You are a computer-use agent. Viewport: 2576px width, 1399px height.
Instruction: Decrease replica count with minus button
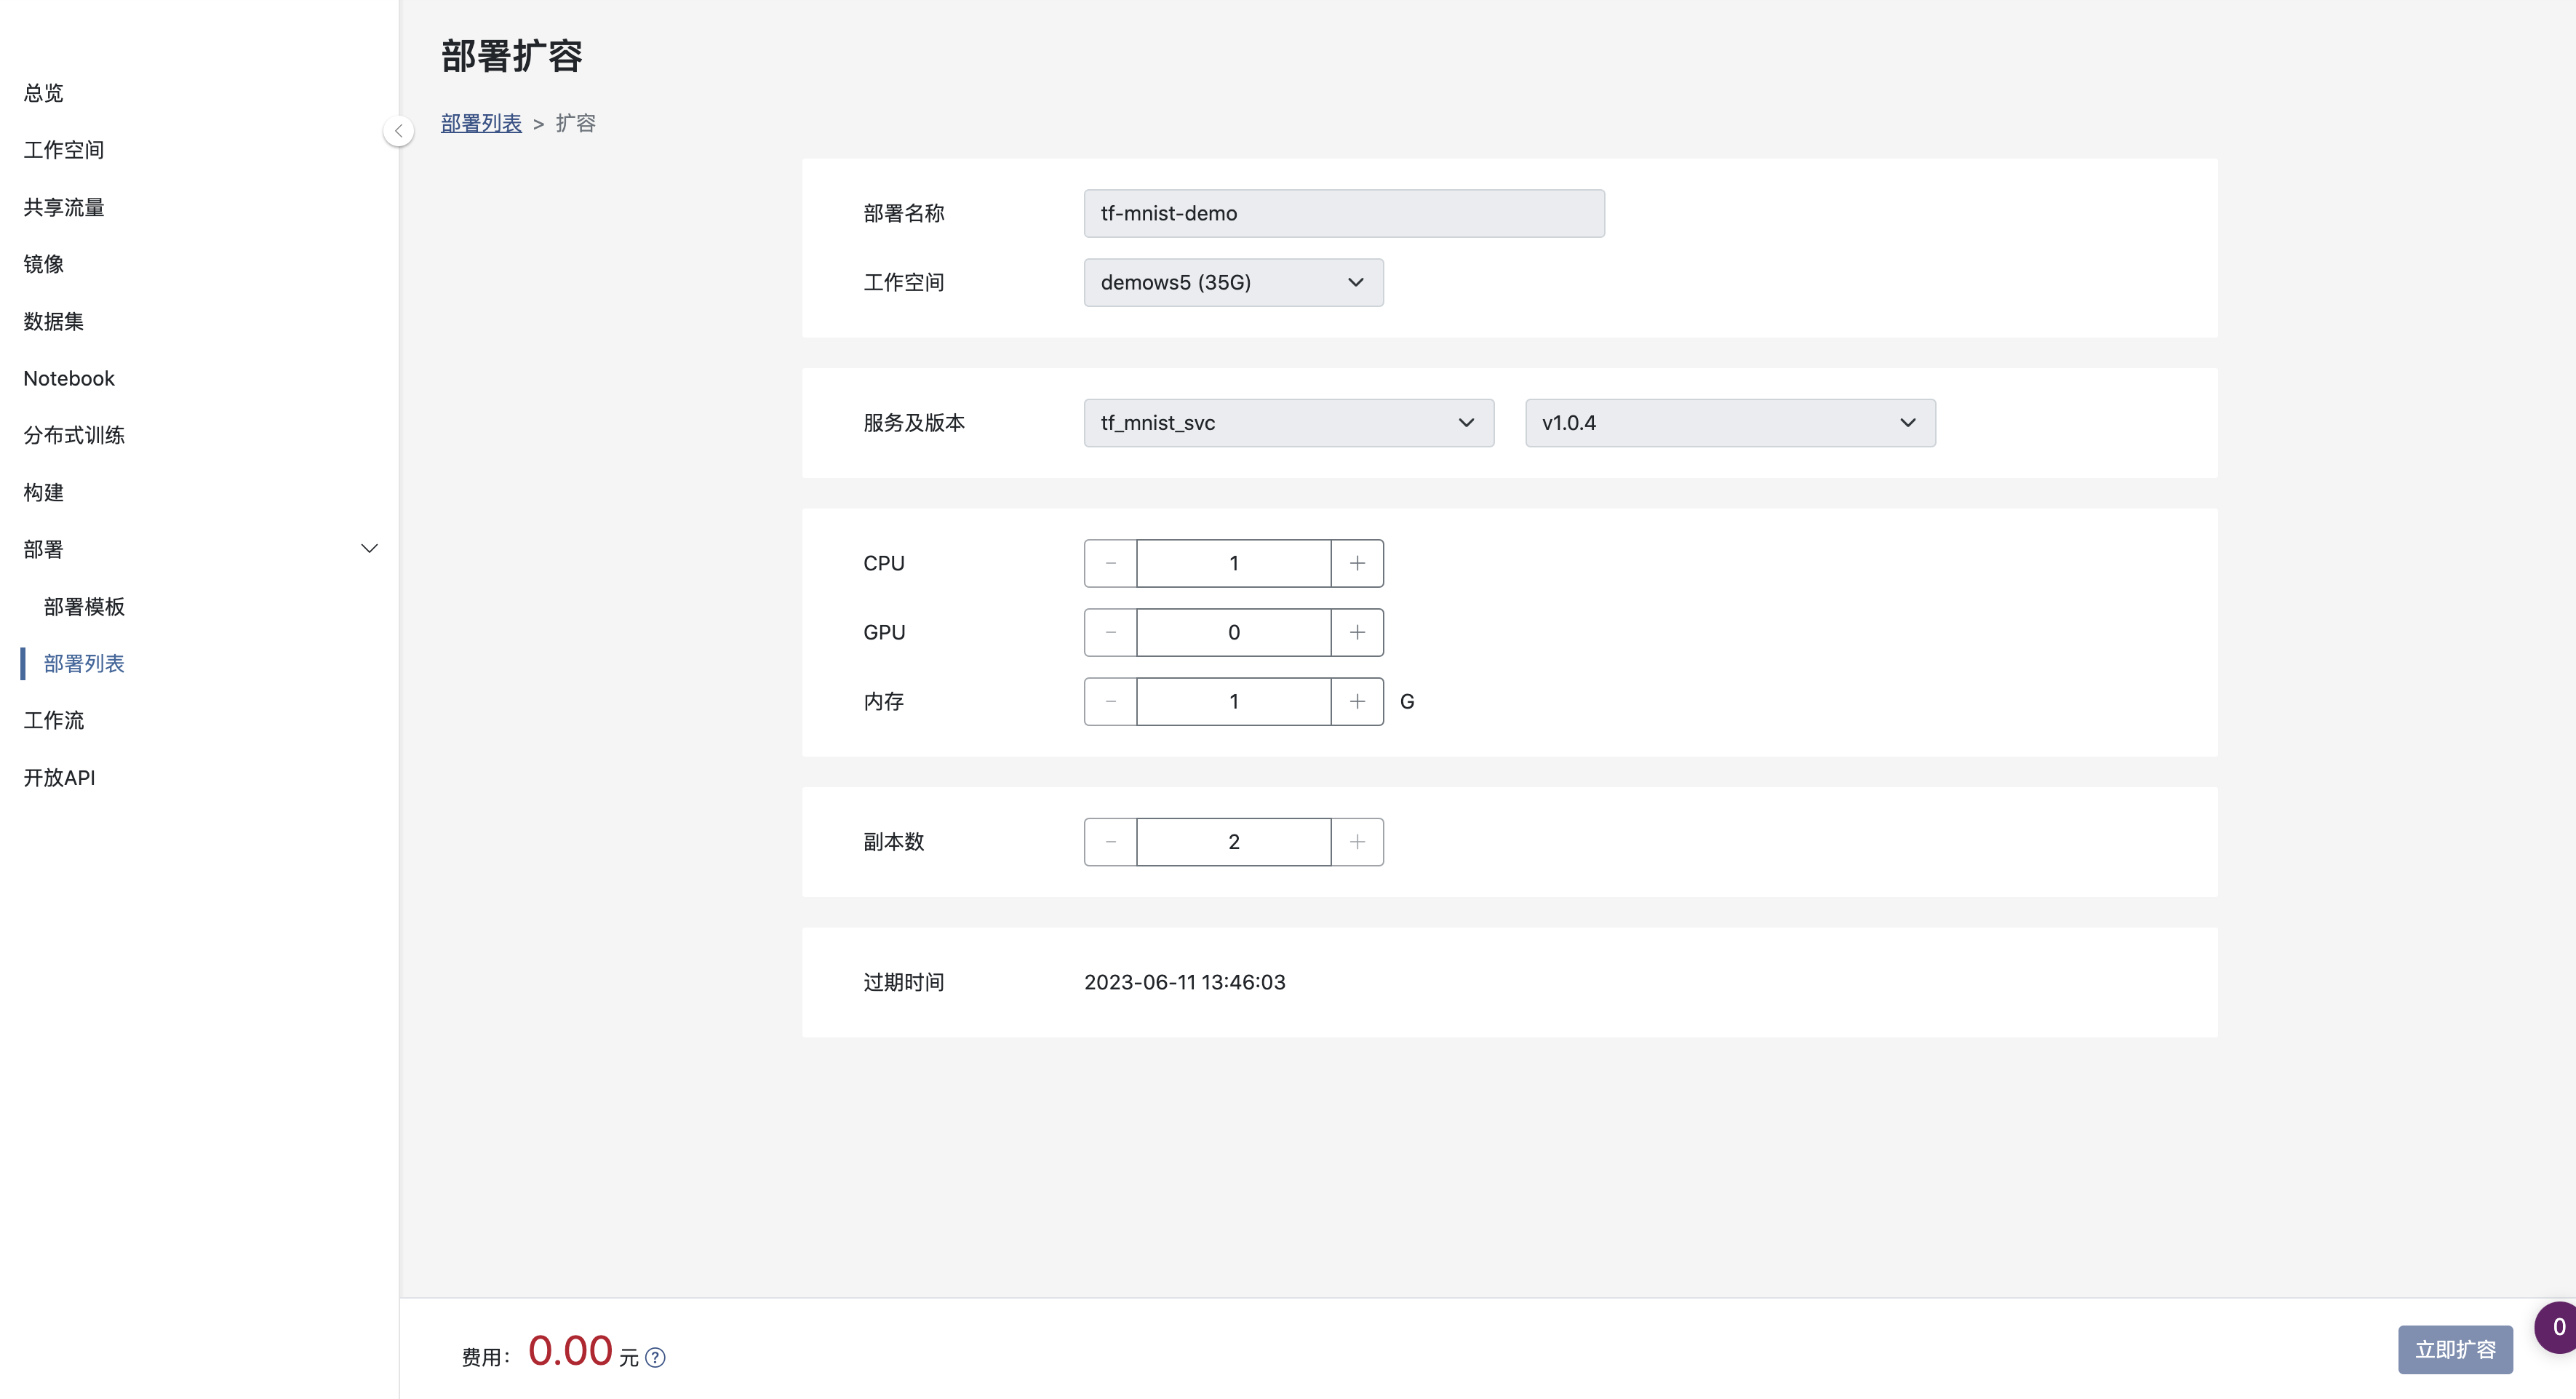pyautogui.click(x=1110, y=842)
